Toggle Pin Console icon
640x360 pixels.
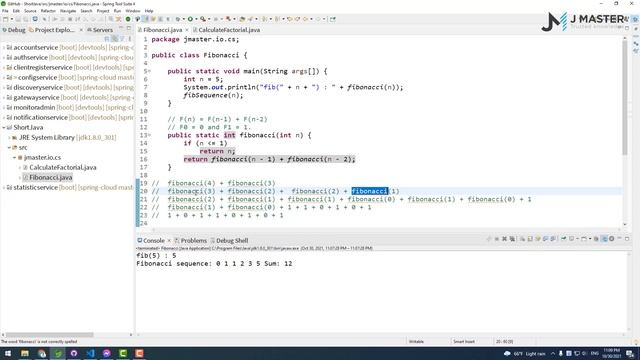click(563, 239)
